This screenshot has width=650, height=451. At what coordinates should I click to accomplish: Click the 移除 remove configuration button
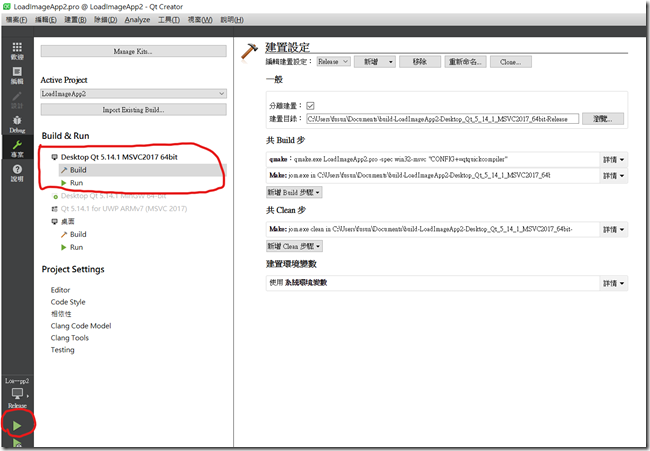420,62
